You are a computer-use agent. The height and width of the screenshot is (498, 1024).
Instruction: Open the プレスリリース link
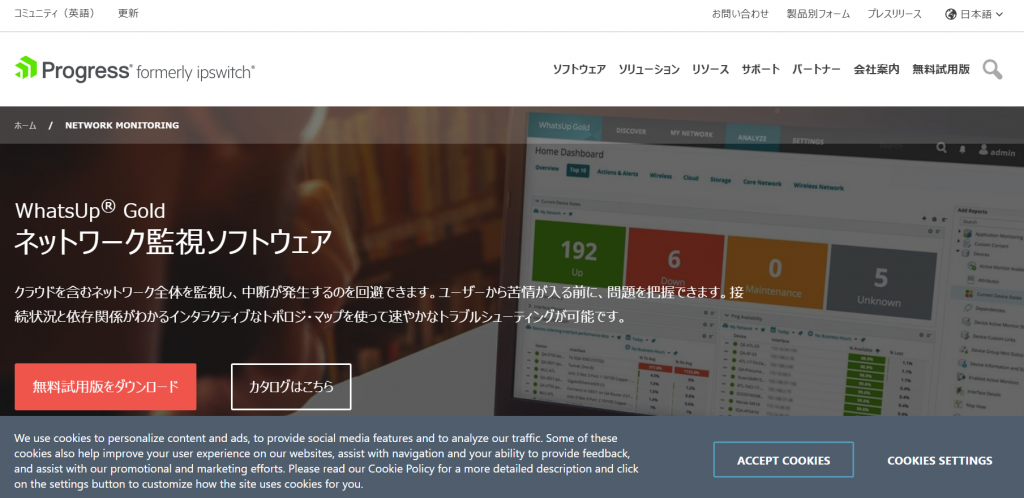[894, 14]
